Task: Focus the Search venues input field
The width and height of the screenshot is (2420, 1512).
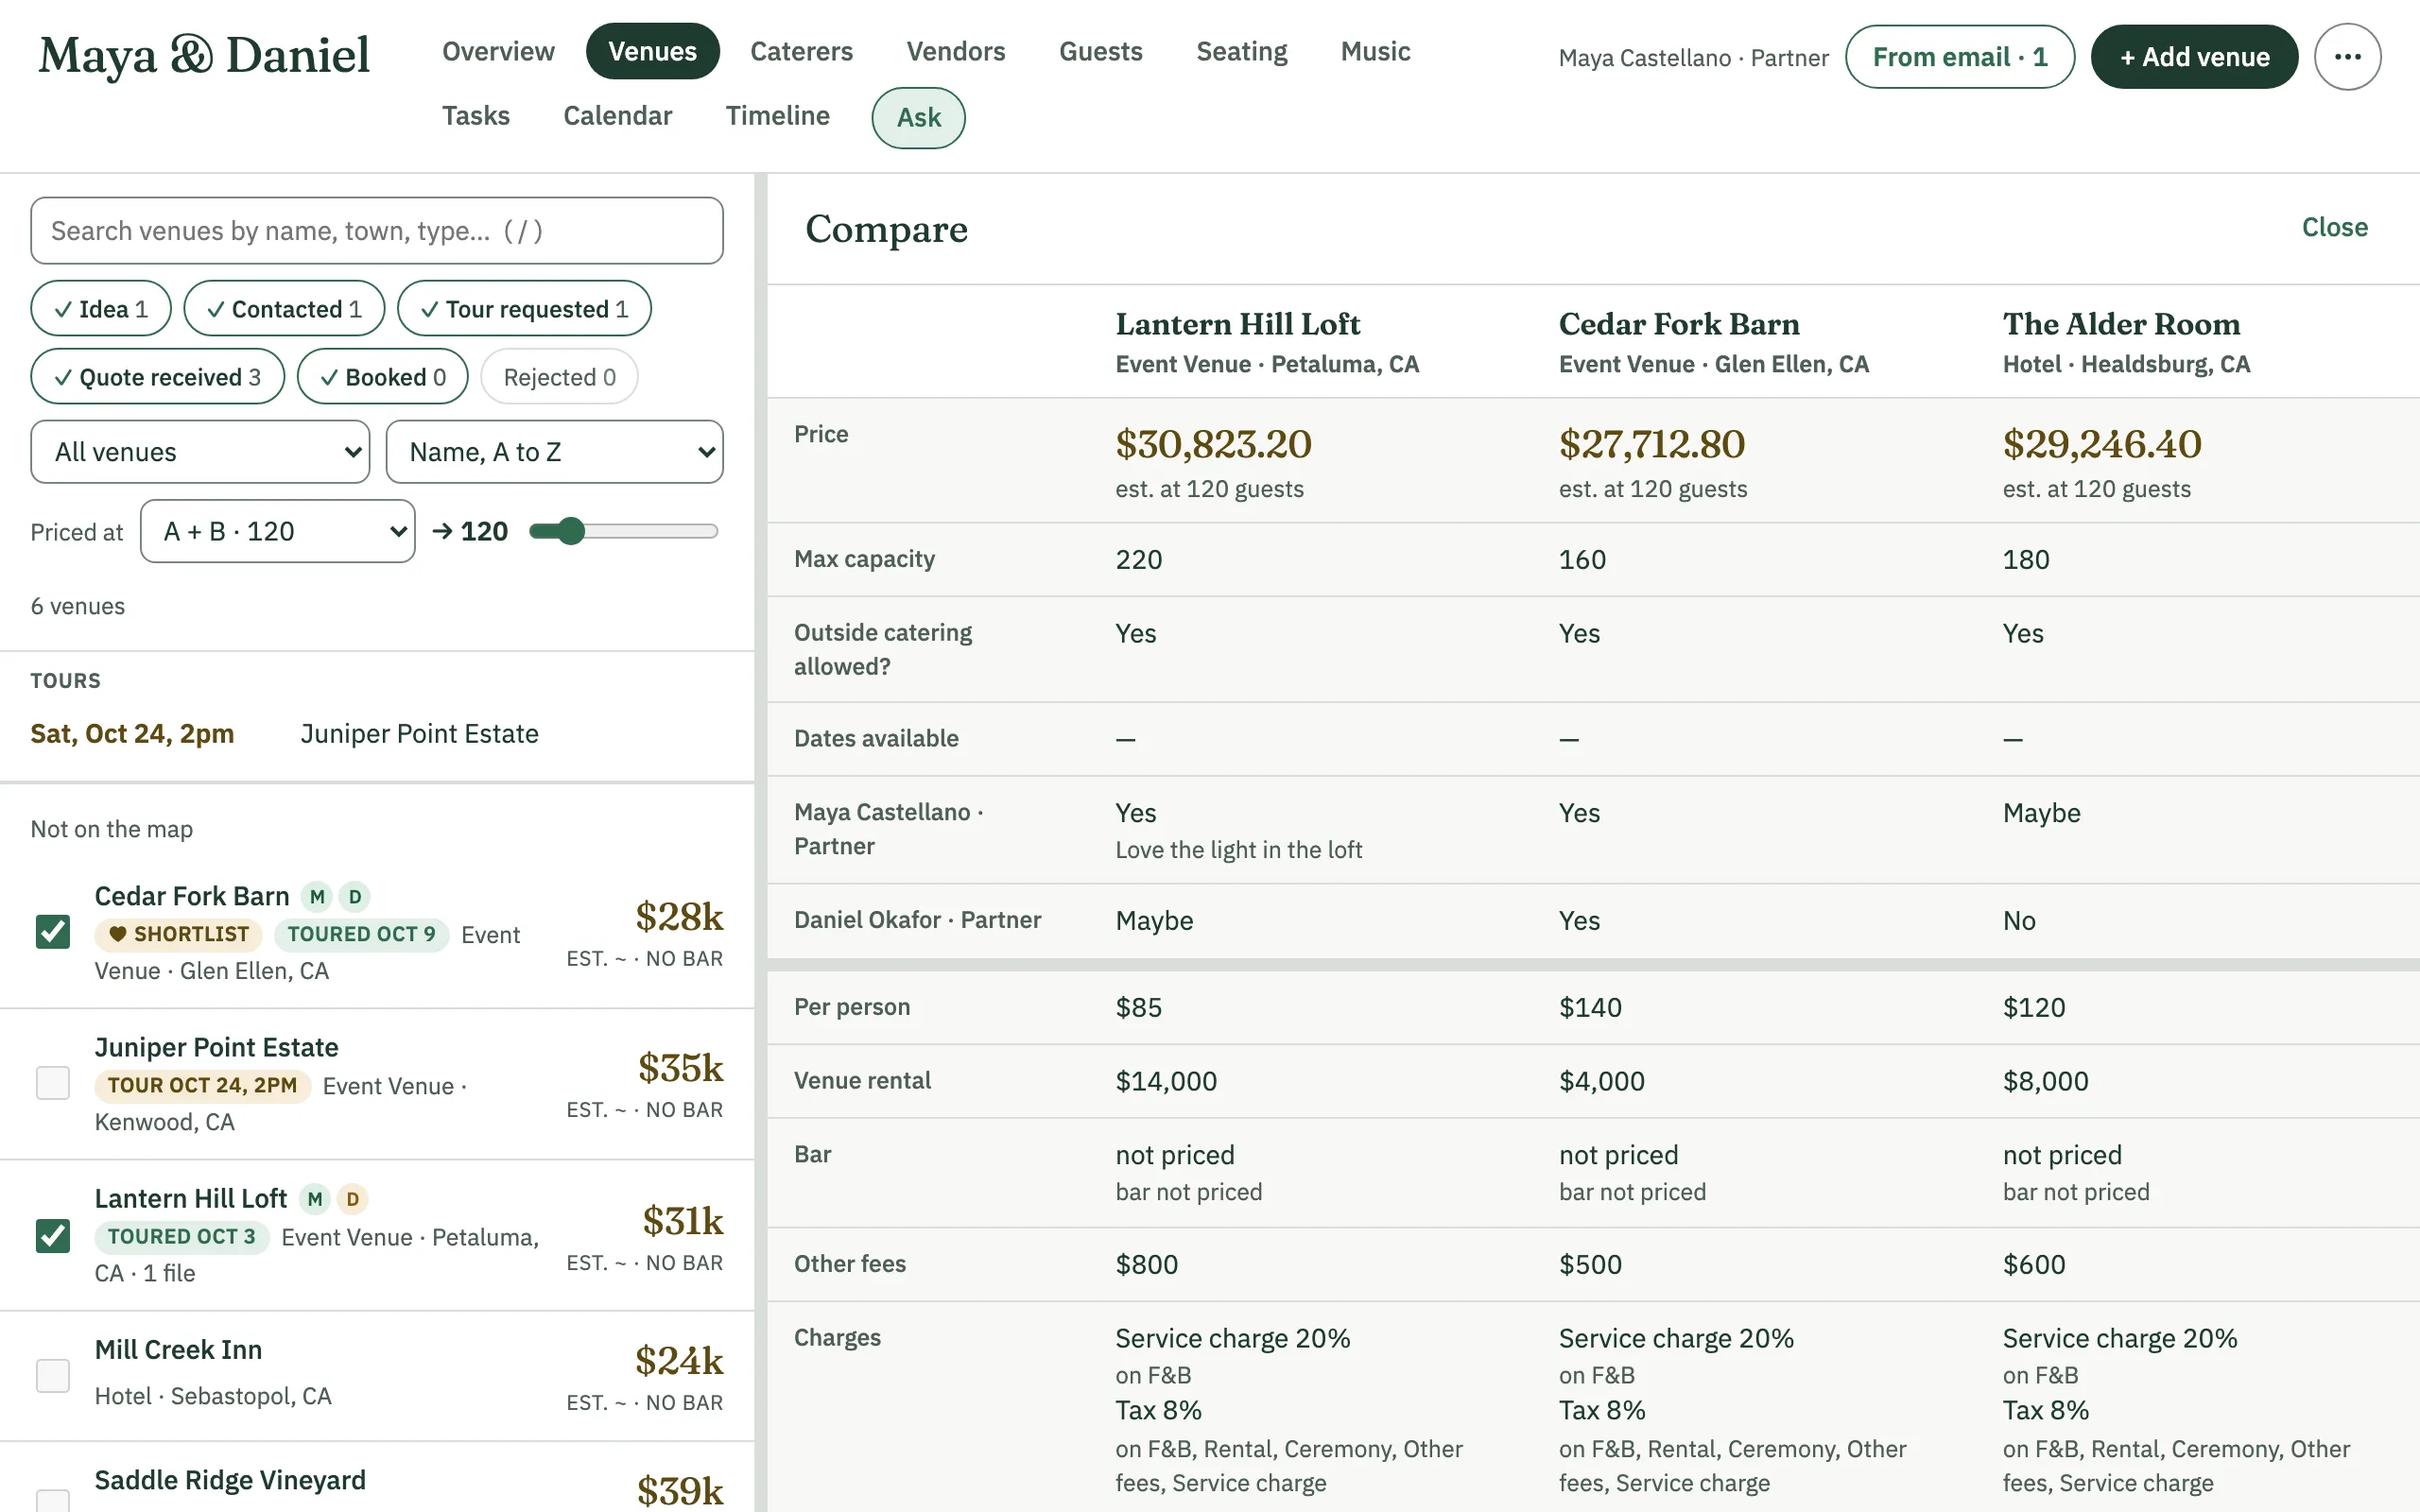Action: pos(377,231)
